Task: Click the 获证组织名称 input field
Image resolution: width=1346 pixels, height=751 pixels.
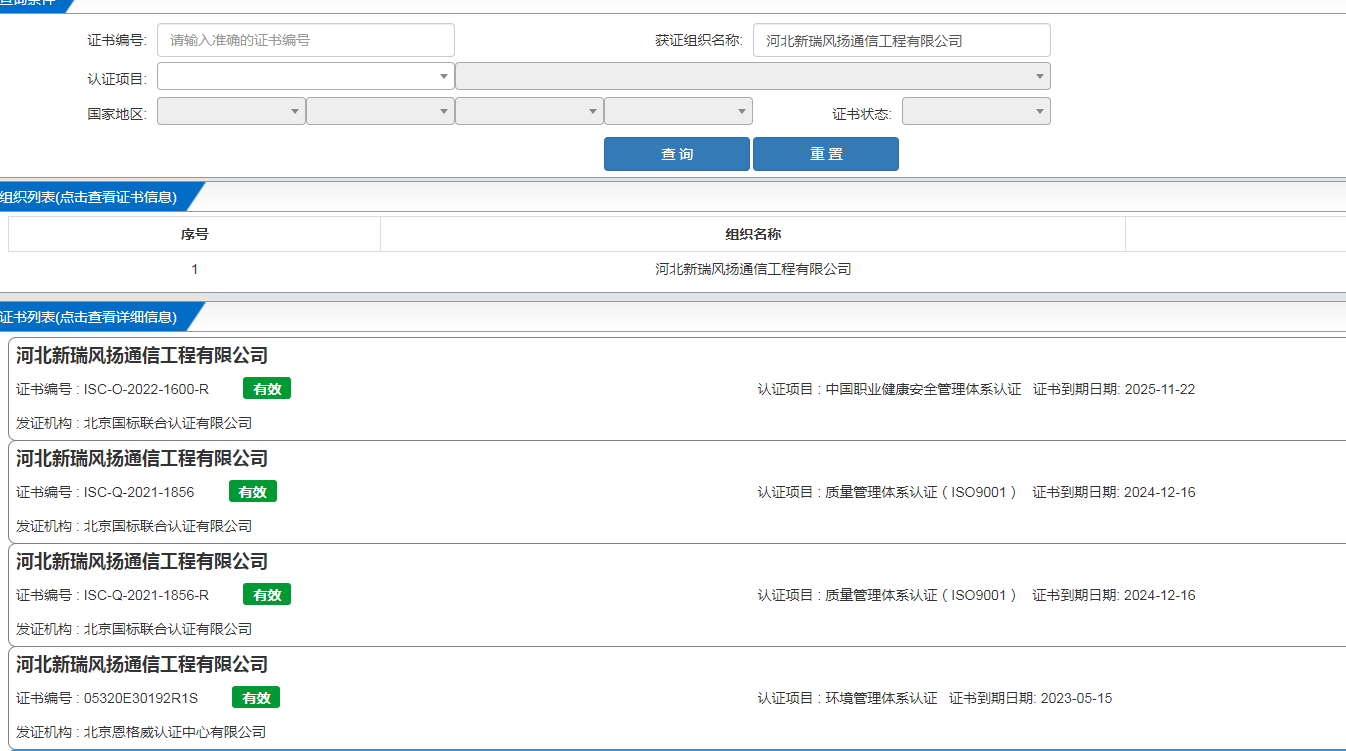Action: [x=902, y=41]
